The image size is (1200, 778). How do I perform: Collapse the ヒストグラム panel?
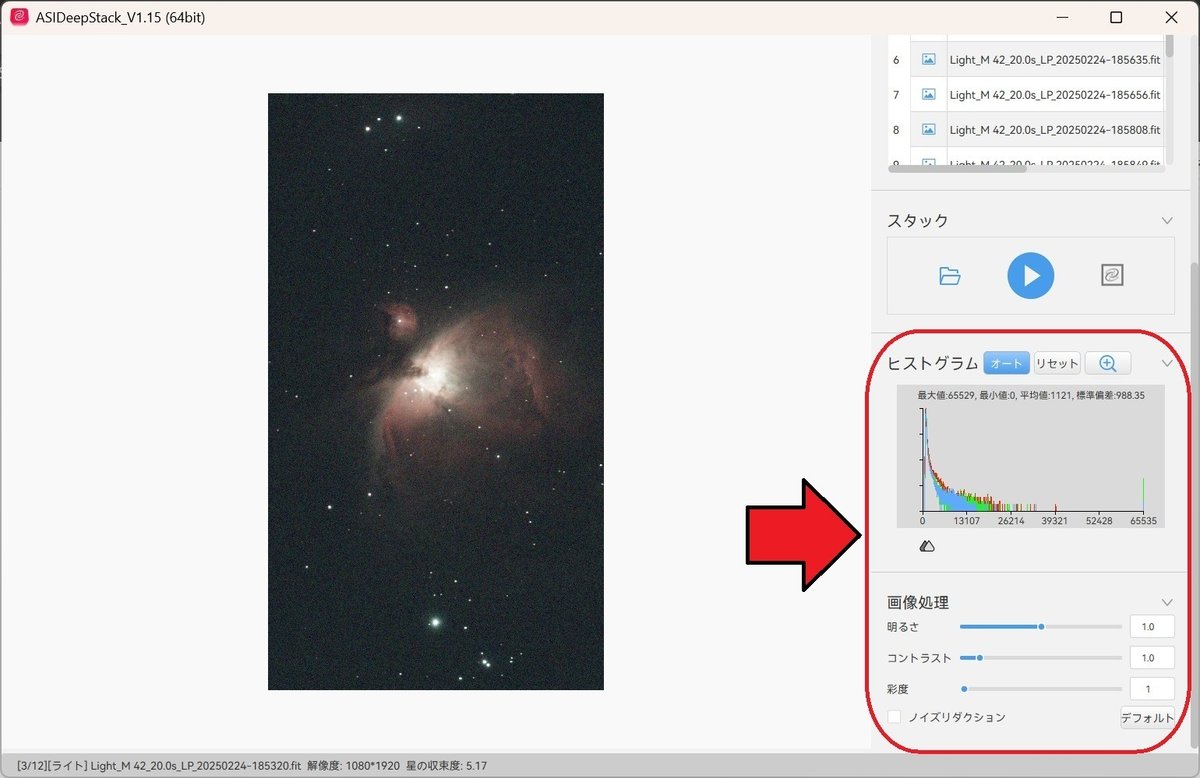pos(1166,363)
